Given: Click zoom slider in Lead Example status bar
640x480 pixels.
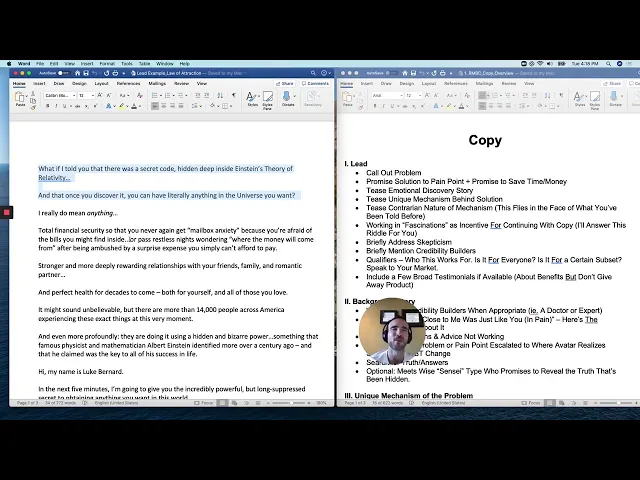Looking at the screenshot, I should tap(291, 403).
